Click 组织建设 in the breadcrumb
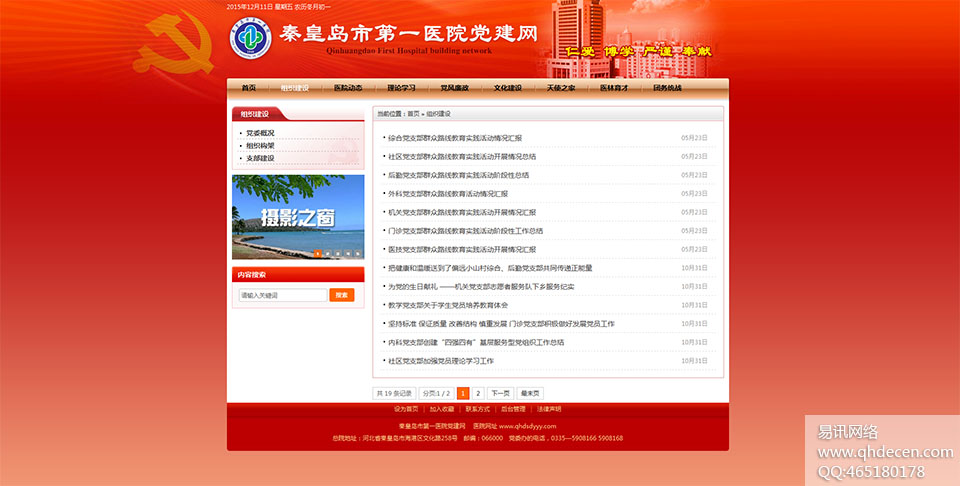Image resolution: width=960 pixels, height=486 pixels. [x=438, y=114]
